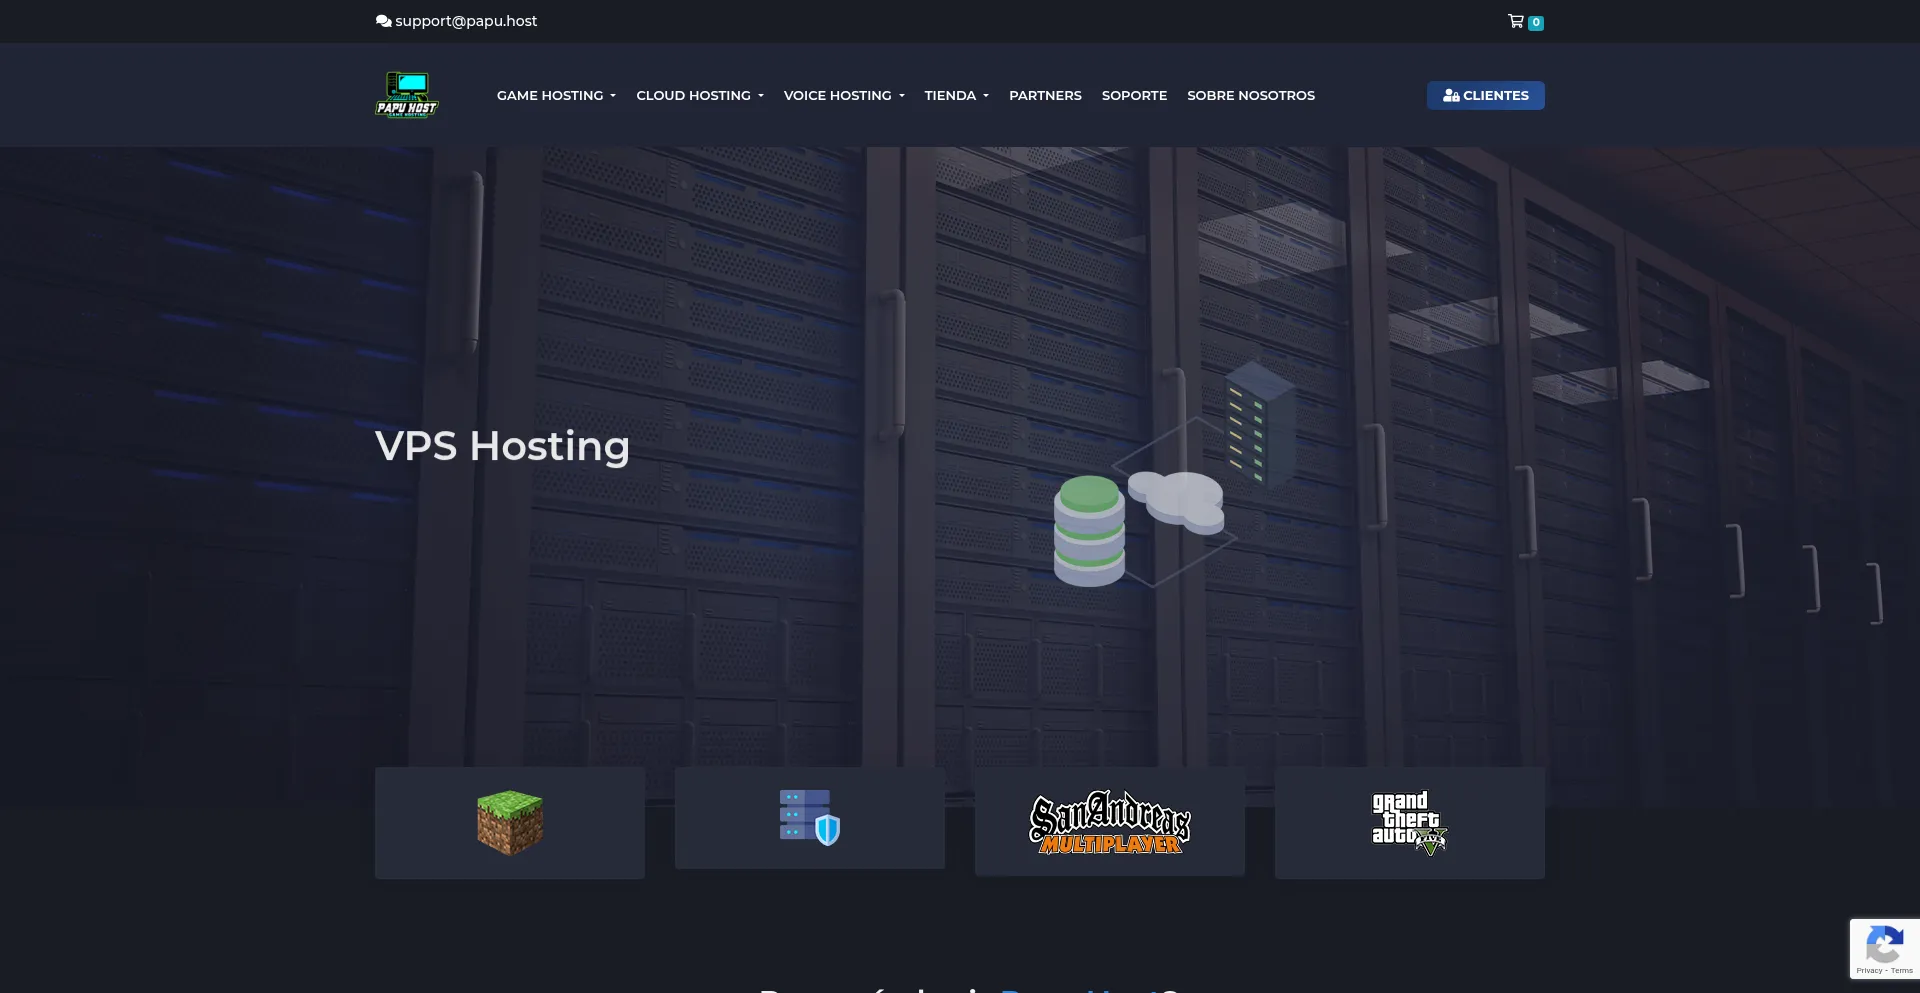Image resolution: width=1920 pixels, height=993 pixels.
Task: Expand the Game Hosting dropdown
Action: 556,96
